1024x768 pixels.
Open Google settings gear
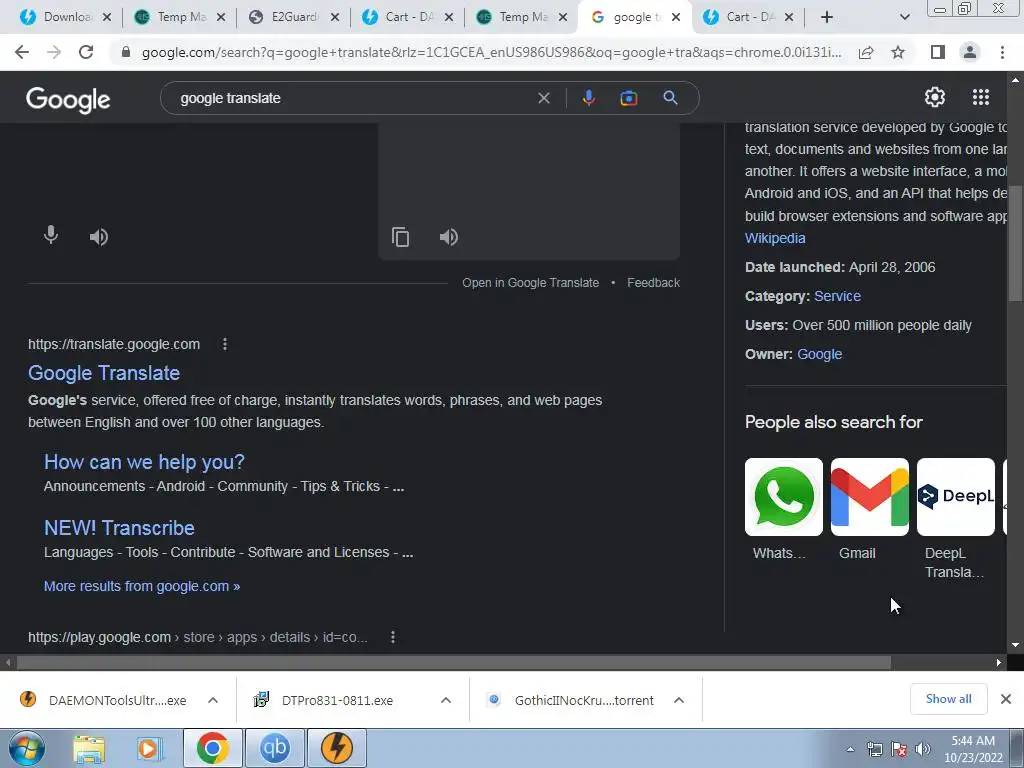click(x=935, y=97)
